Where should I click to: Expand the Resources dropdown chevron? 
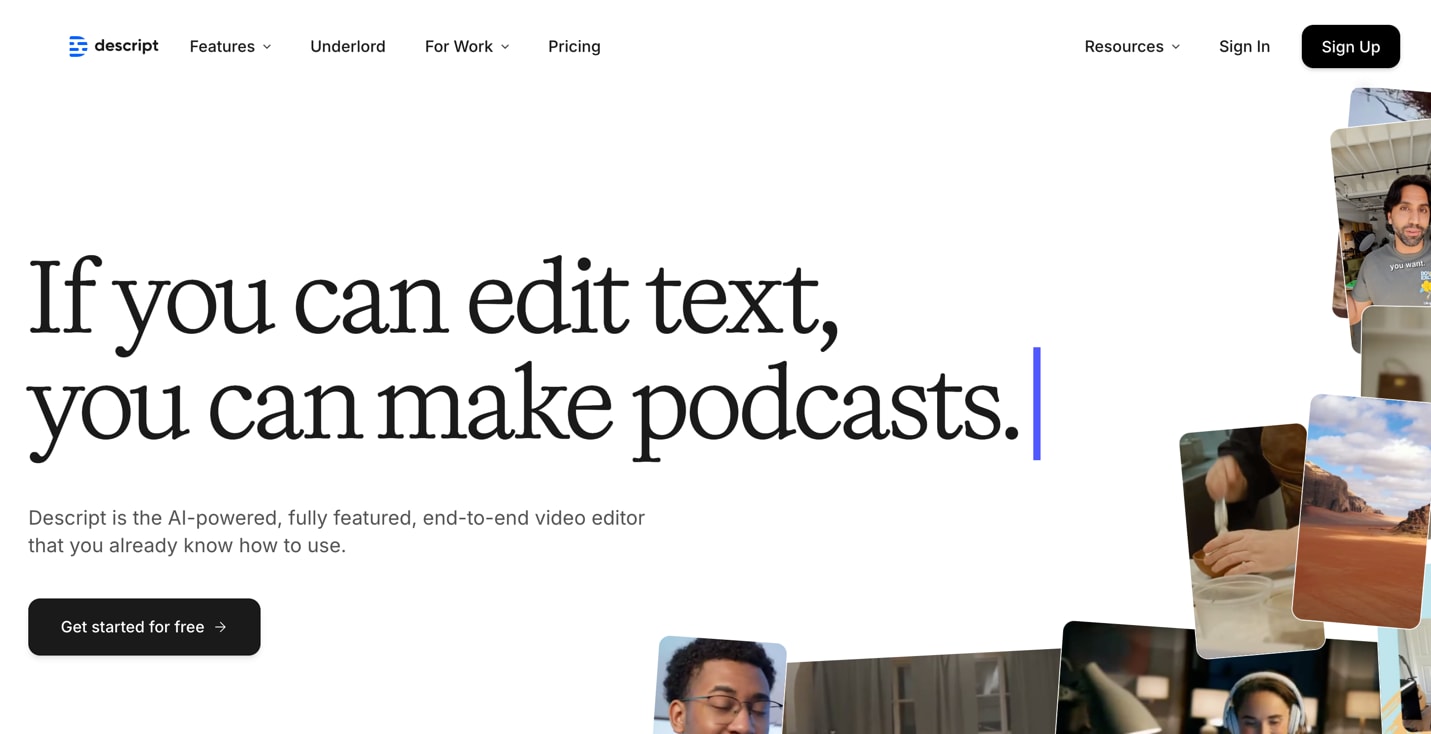click(x=1176, y=47)
